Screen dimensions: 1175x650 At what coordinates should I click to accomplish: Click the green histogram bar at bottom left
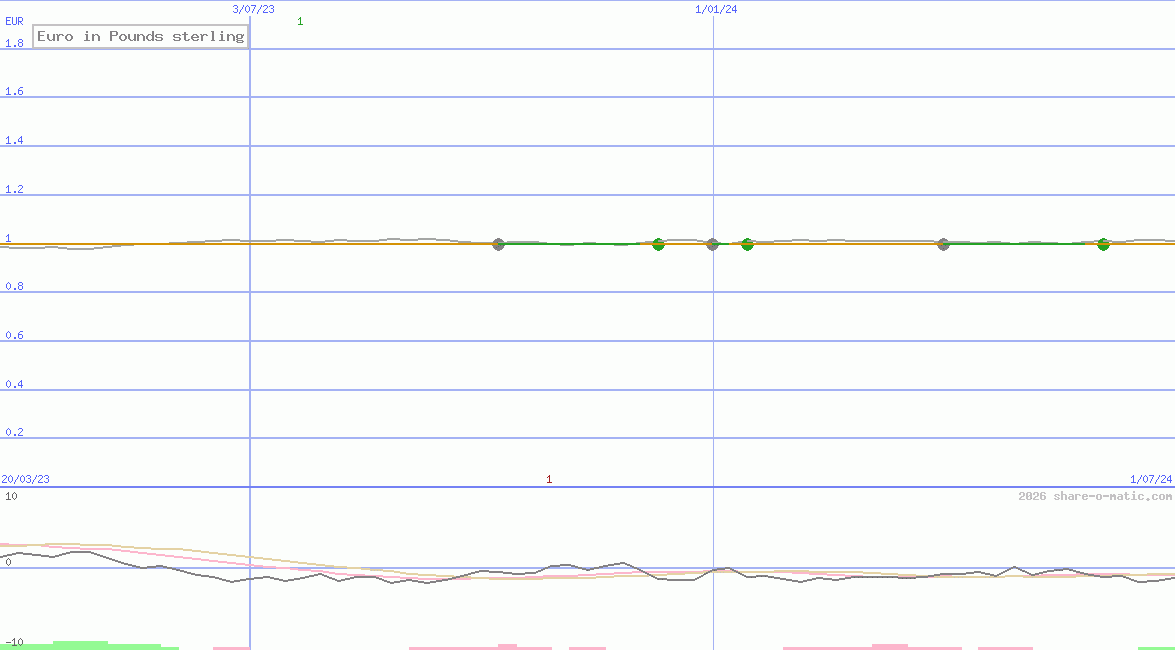pos(80,645)
